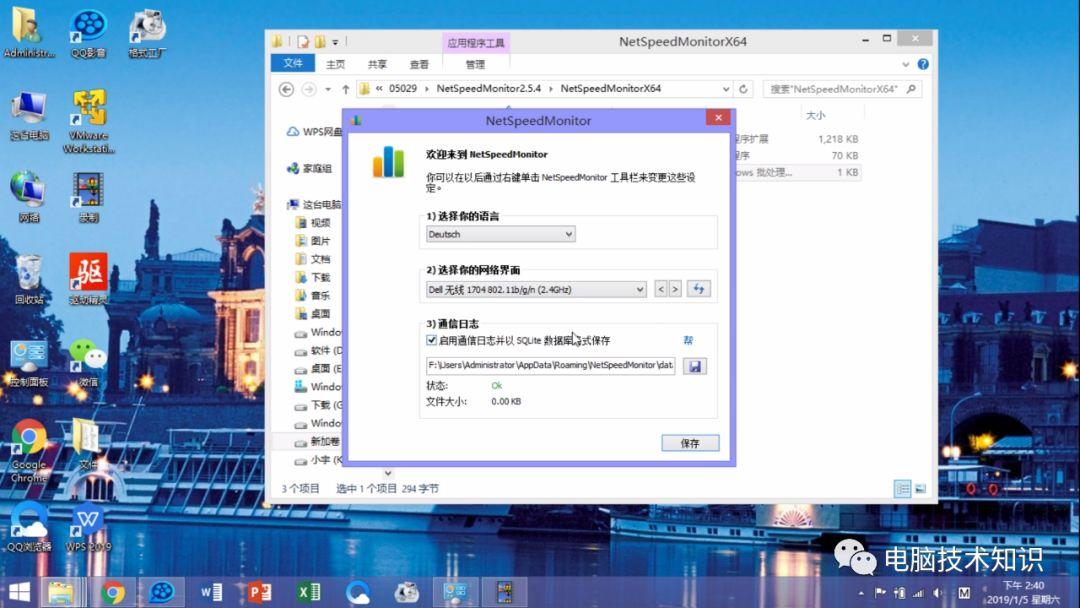Image resolution: width=1080 pixels, height=608 pixels.
Task: Open quick access toolbar customize arrow
Action: coord(335,42)
